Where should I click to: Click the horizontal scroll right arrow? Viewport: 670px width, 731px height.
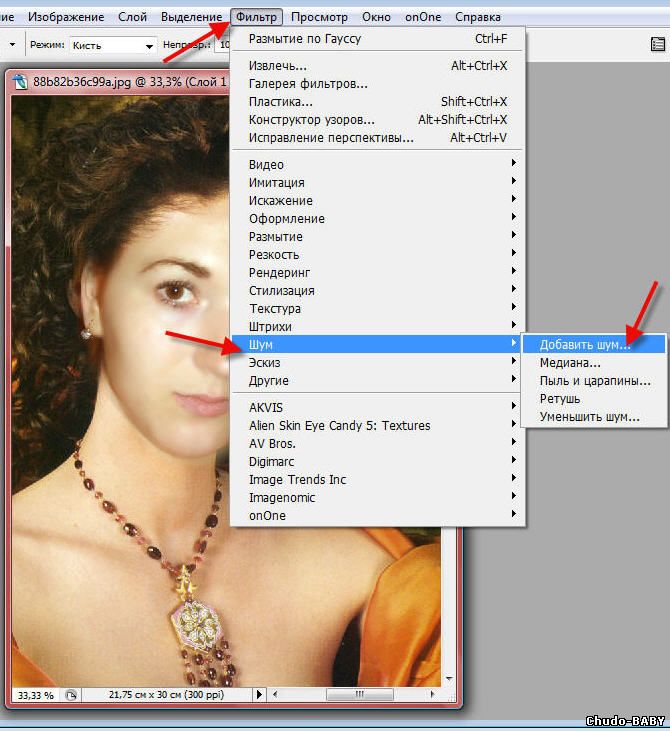[x=432, y=695]
